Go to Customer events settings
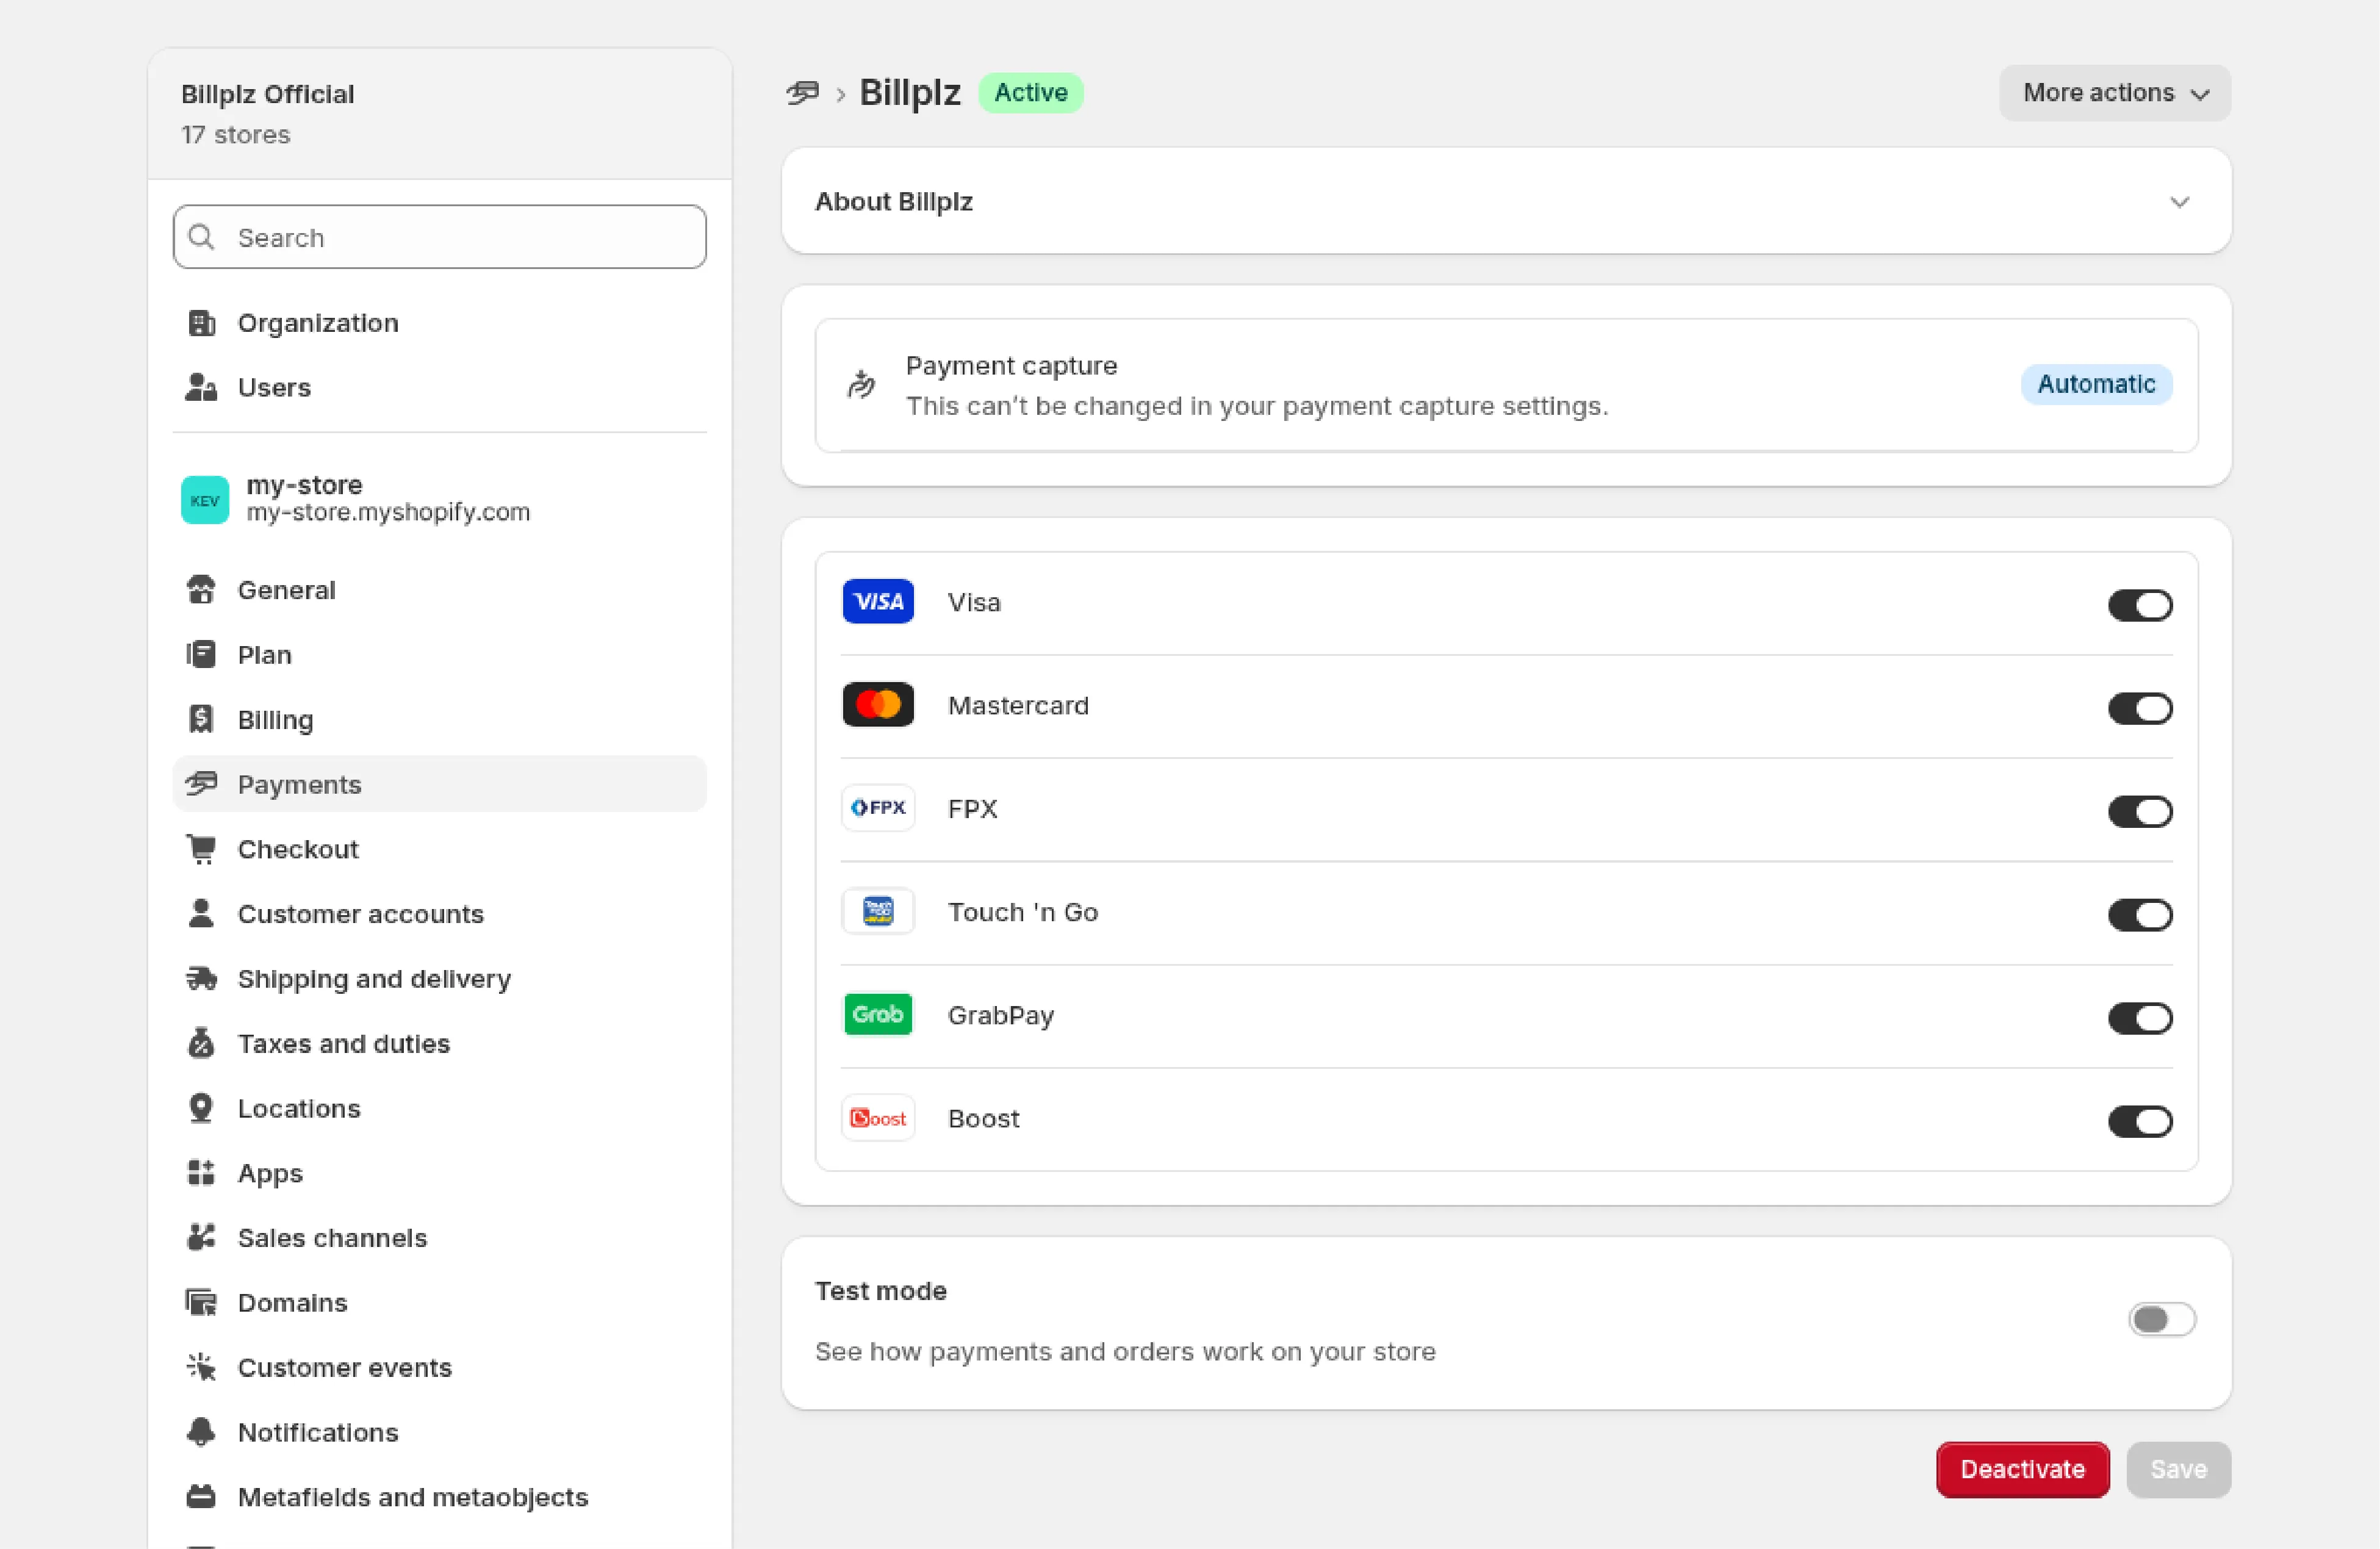The image size is (2380, 1549). click(440, 1367)
